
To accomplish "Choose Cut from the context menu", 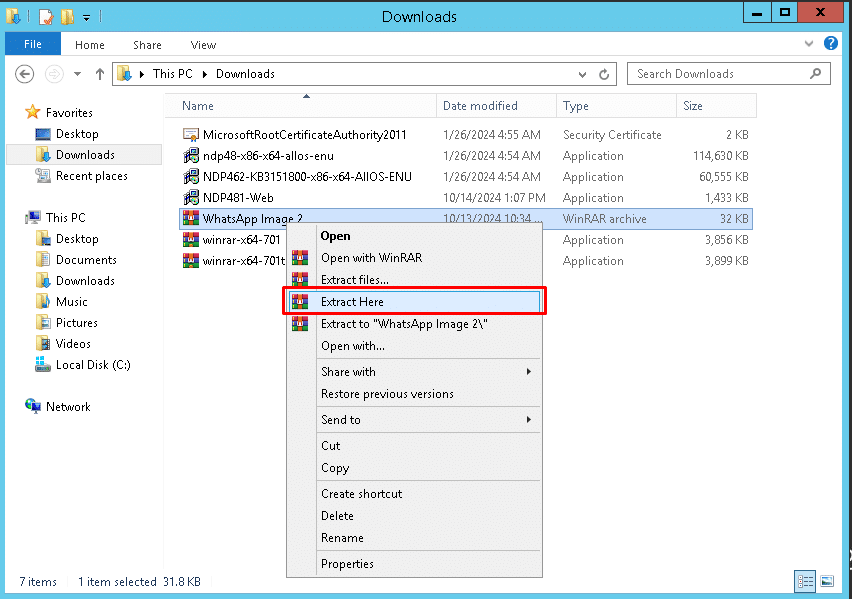I will point(330,446).
